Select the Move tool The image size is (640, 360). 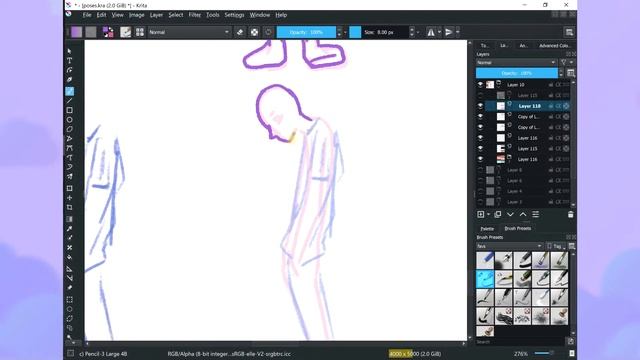pos(69,198)
